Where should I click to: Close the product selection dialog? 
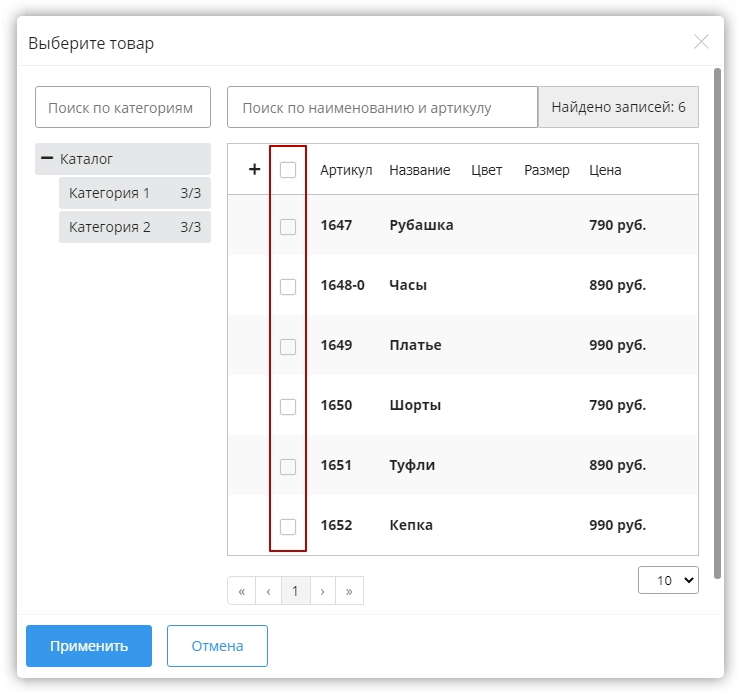click(x=701, y=42)
